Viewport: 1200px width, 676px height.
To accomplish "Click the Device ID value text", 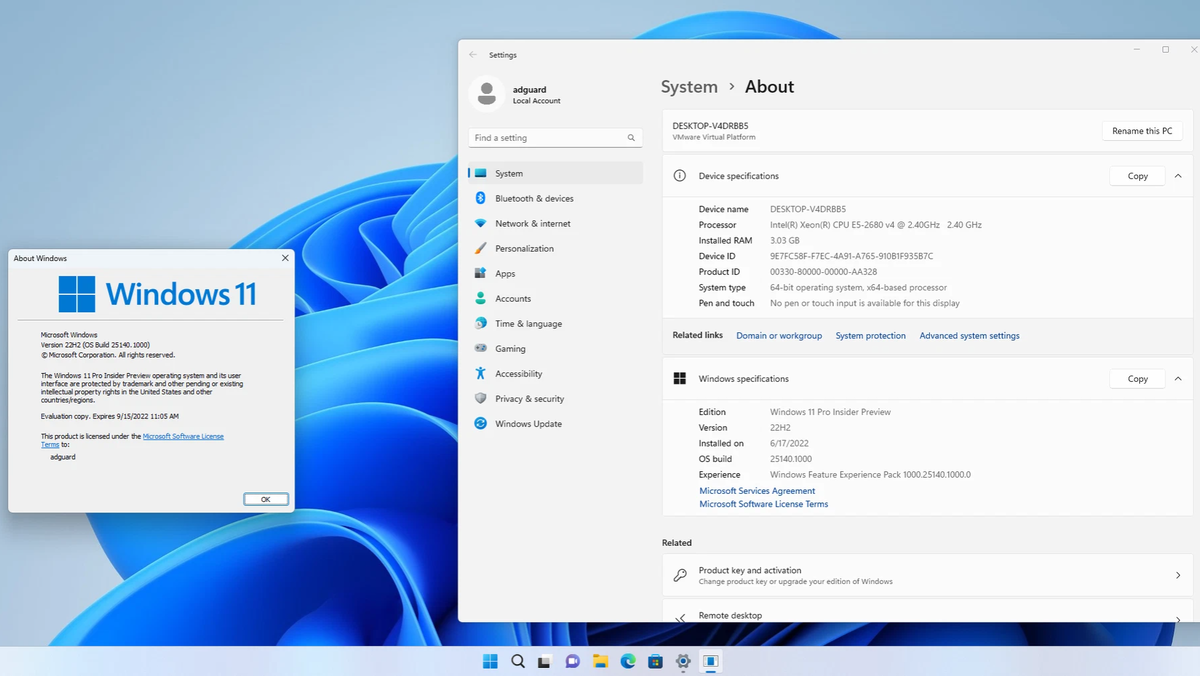I will (x=851, y=256).
